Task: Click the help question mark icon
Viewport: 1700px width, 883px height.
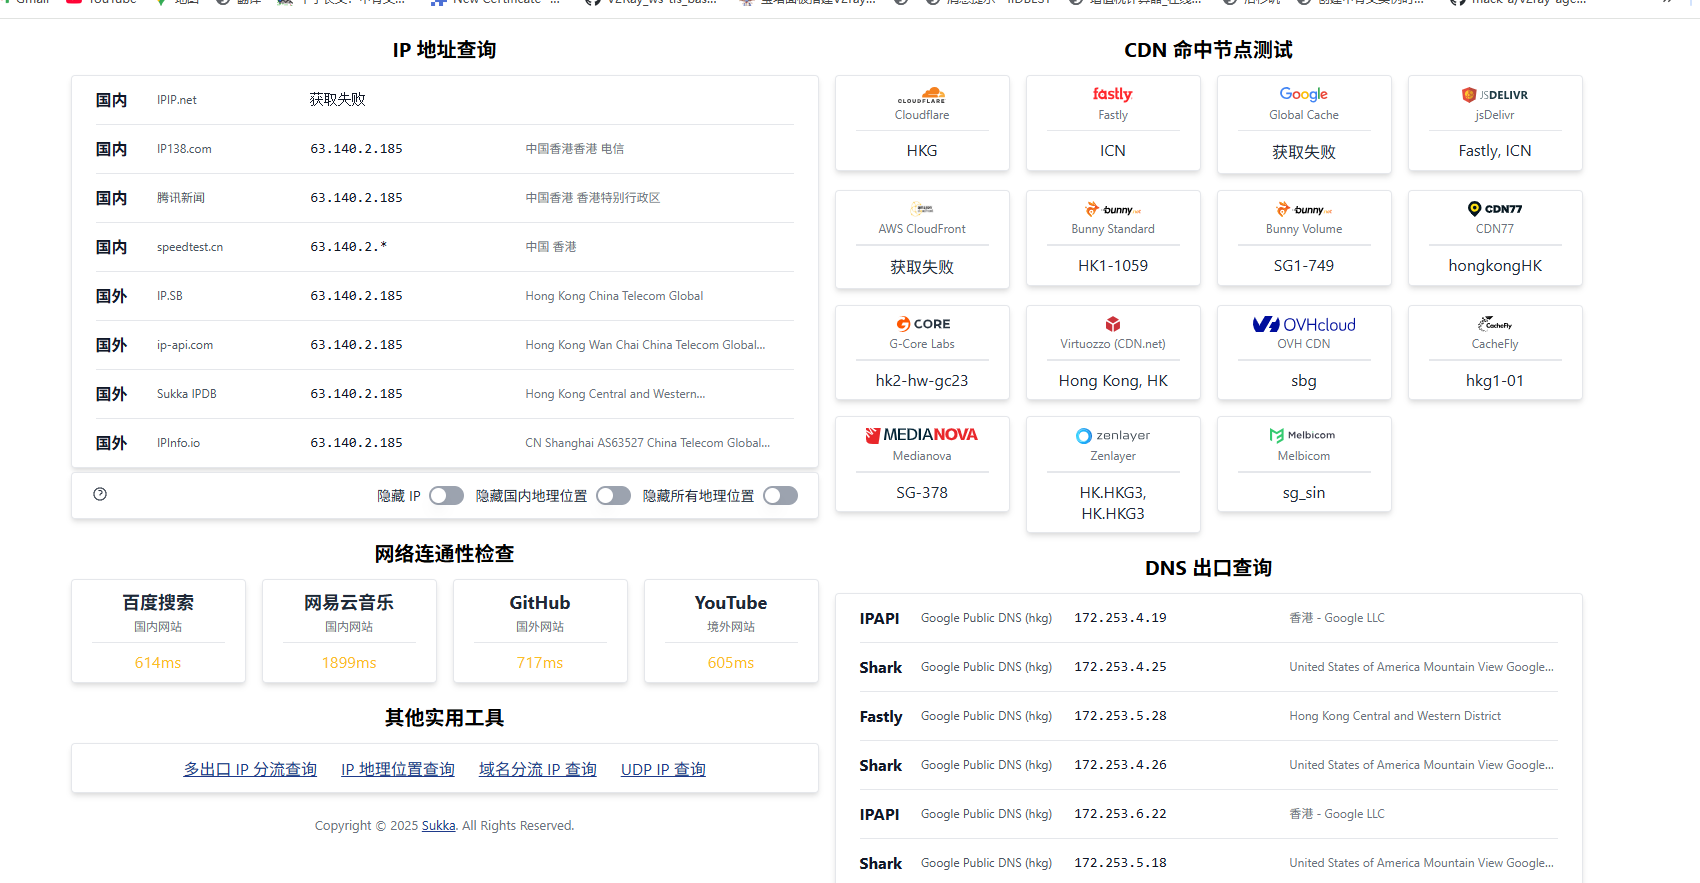Action: point(100,494)
